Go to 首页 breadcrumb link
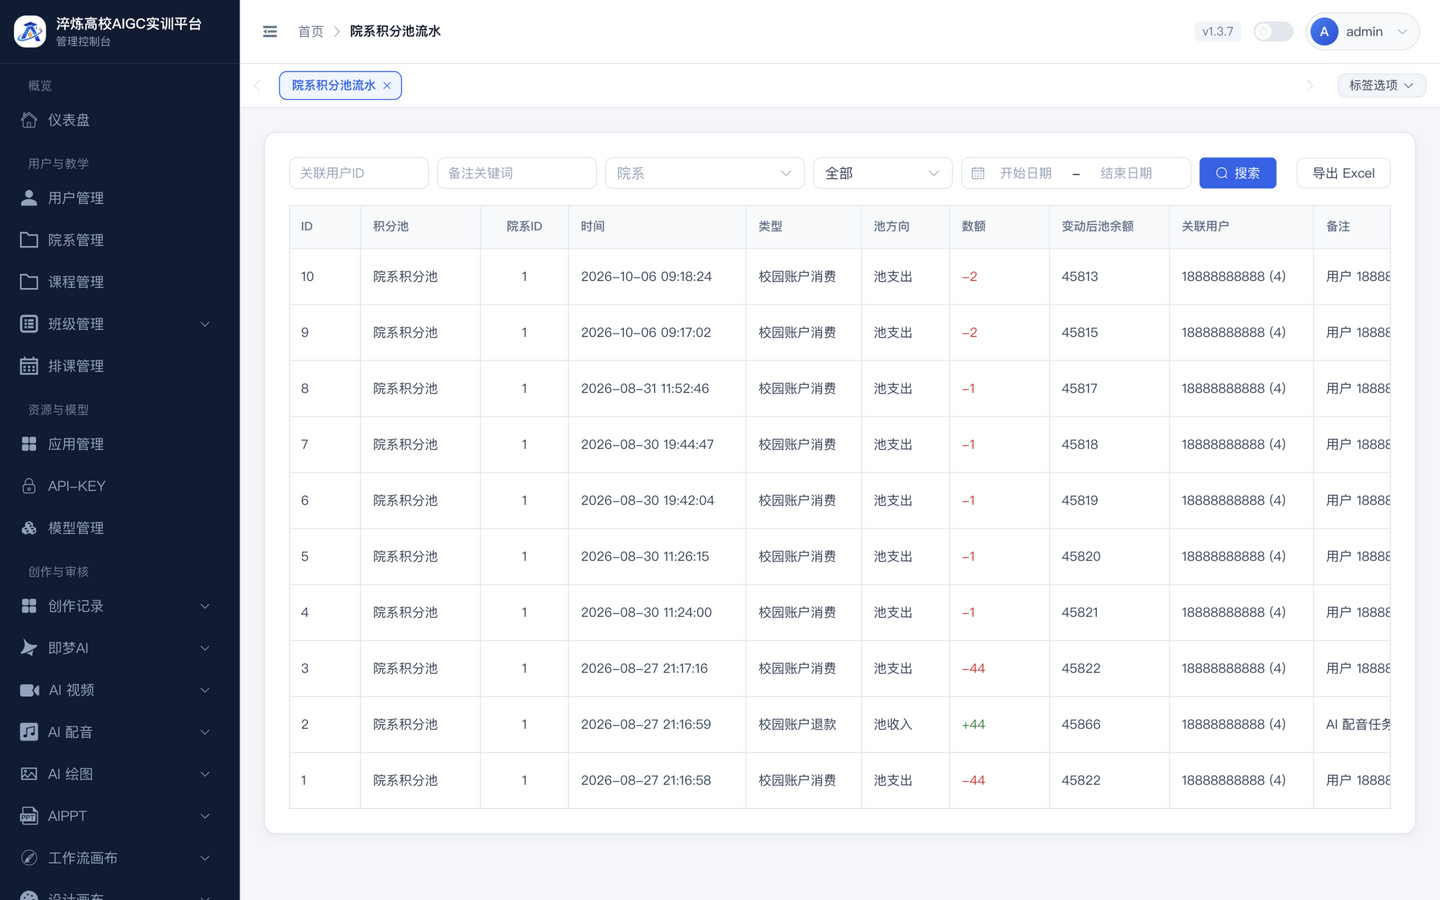 click(x=311, y=31)
